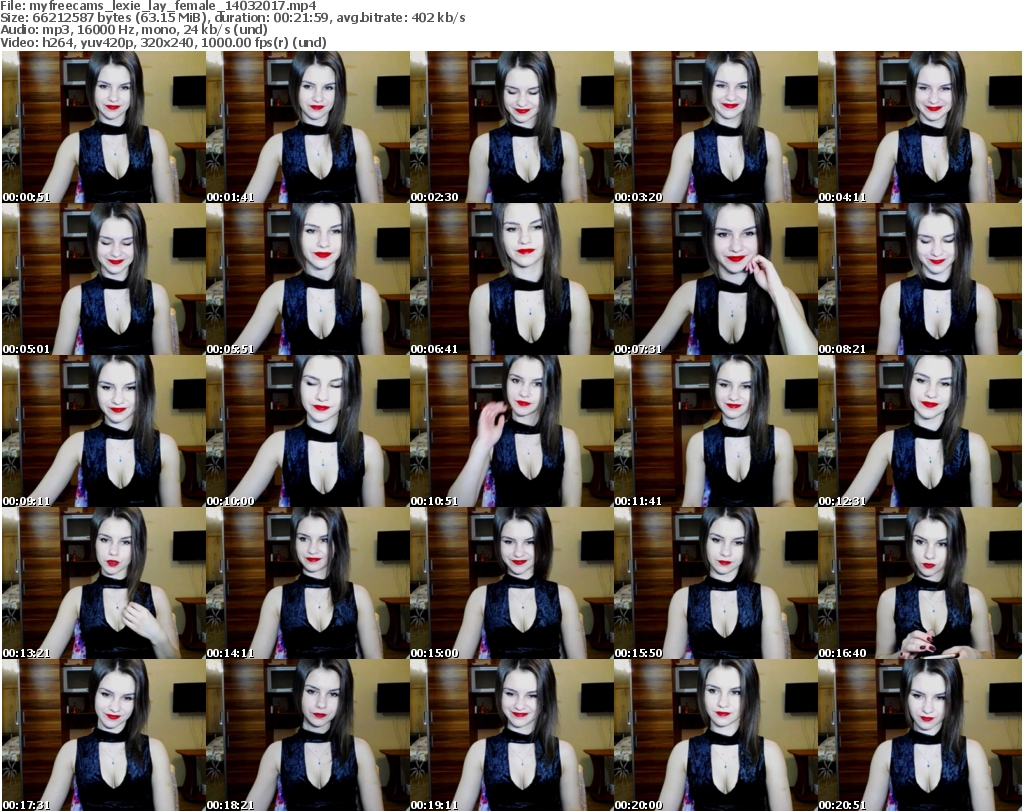Open the frame thumbnail stamped 00:06:41
Viewport: 1024px width, 811px height.
point(511,279)
